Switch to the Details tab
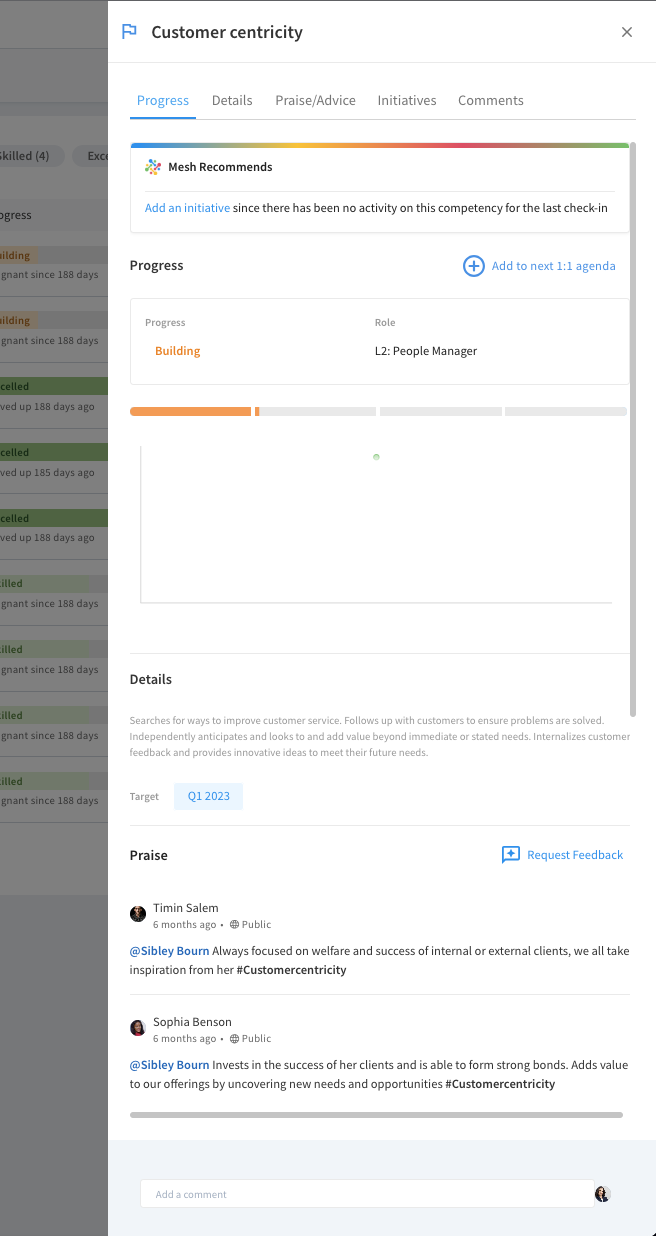Screen dimensions: 656x1236 pos(232,100)
